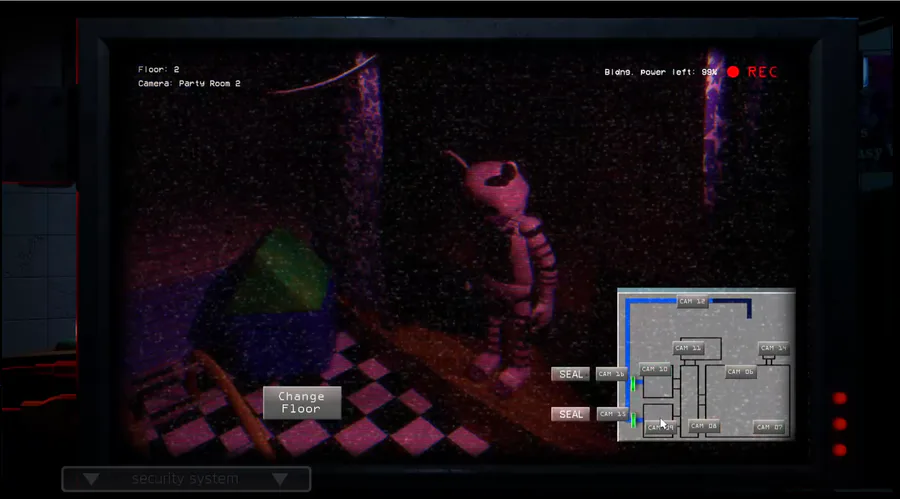Viewport: 900px width, 499px height.
Task: Switch to CAM 15 beside the map
Action: click(x=612, y=414)
